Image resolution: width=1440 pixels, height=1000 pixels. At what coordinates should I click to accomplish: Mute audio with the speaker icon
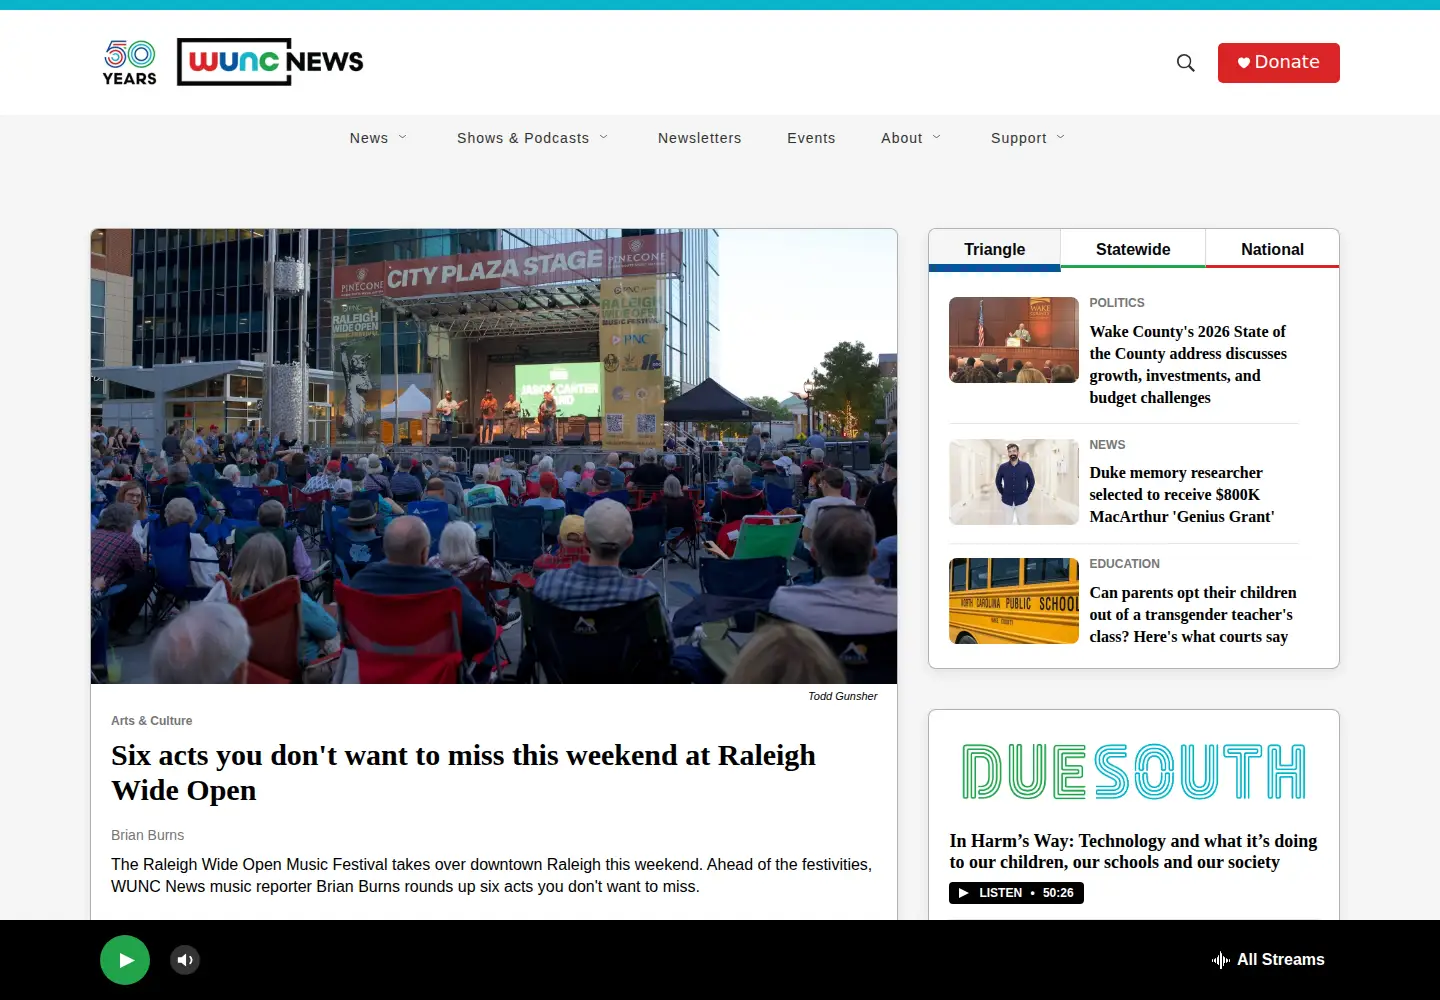coord(185,960)
